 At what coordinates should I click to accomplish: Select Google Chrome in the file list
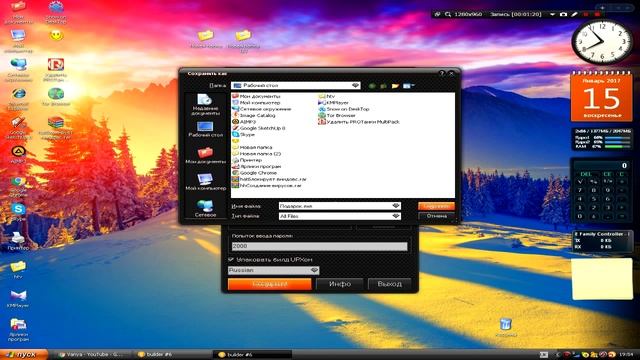[x=255, y=173]
